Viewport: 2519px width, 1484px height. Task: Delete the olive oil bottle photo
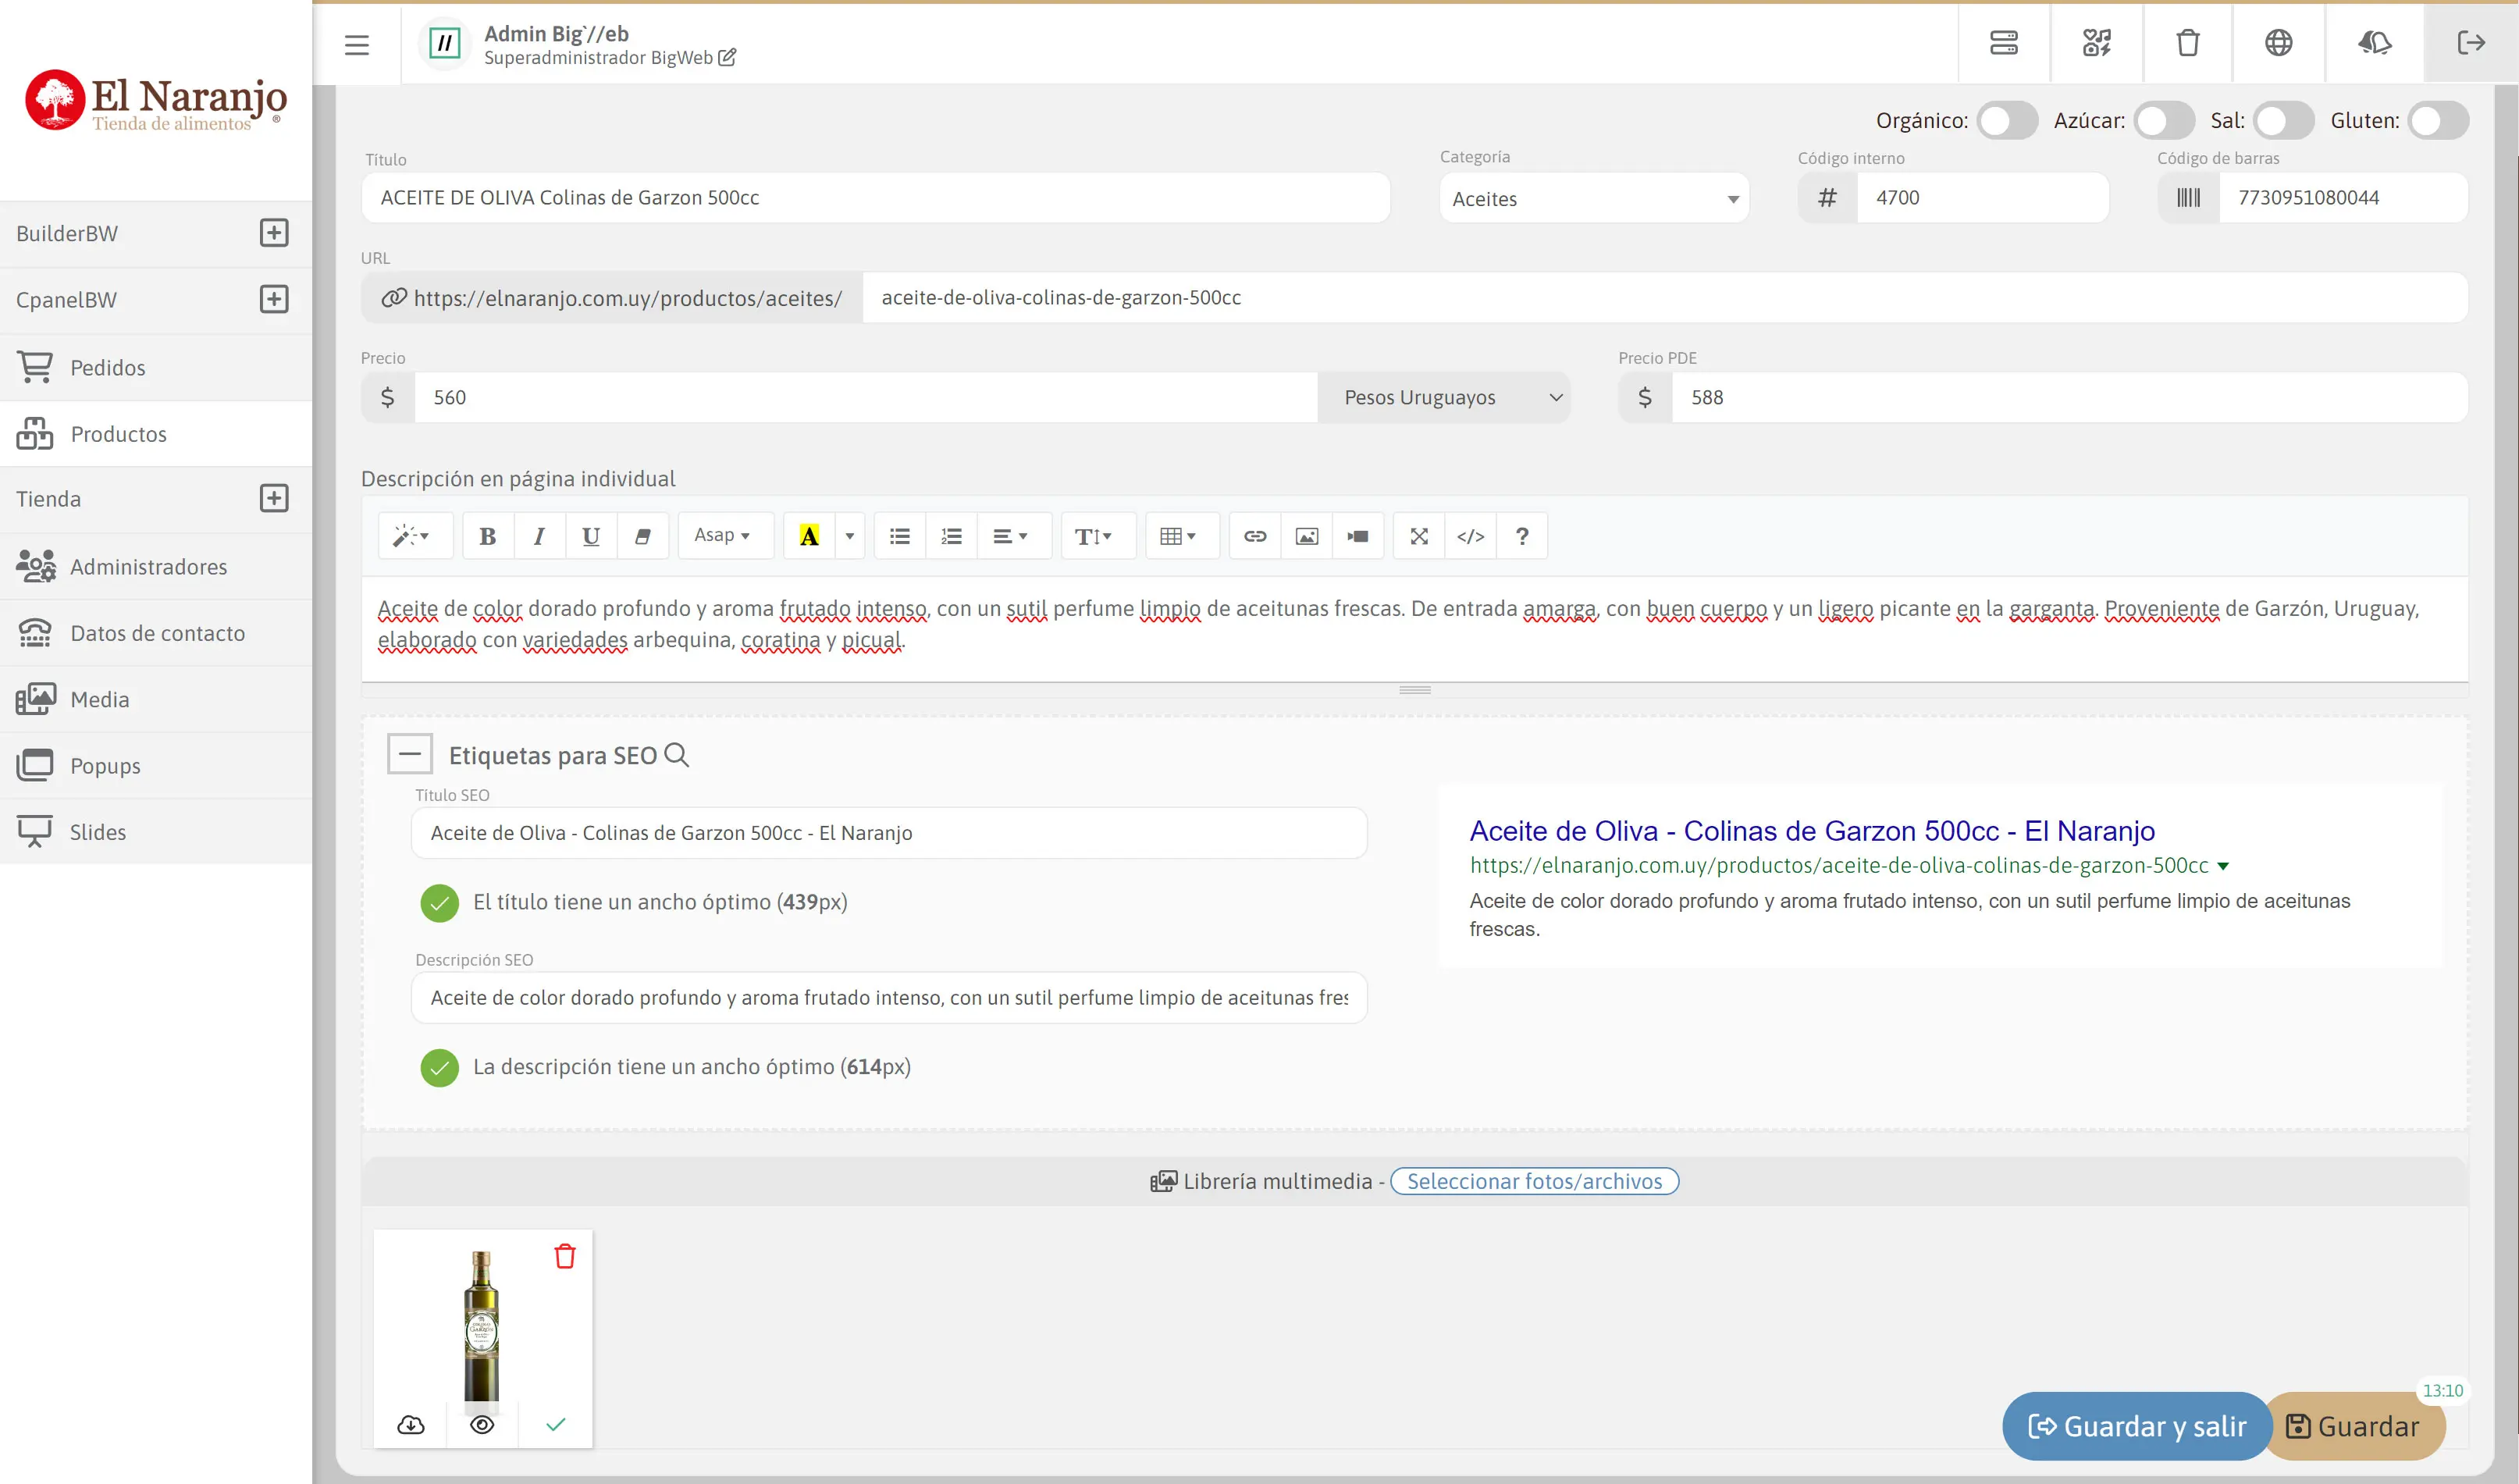(x=565, y=1256)
